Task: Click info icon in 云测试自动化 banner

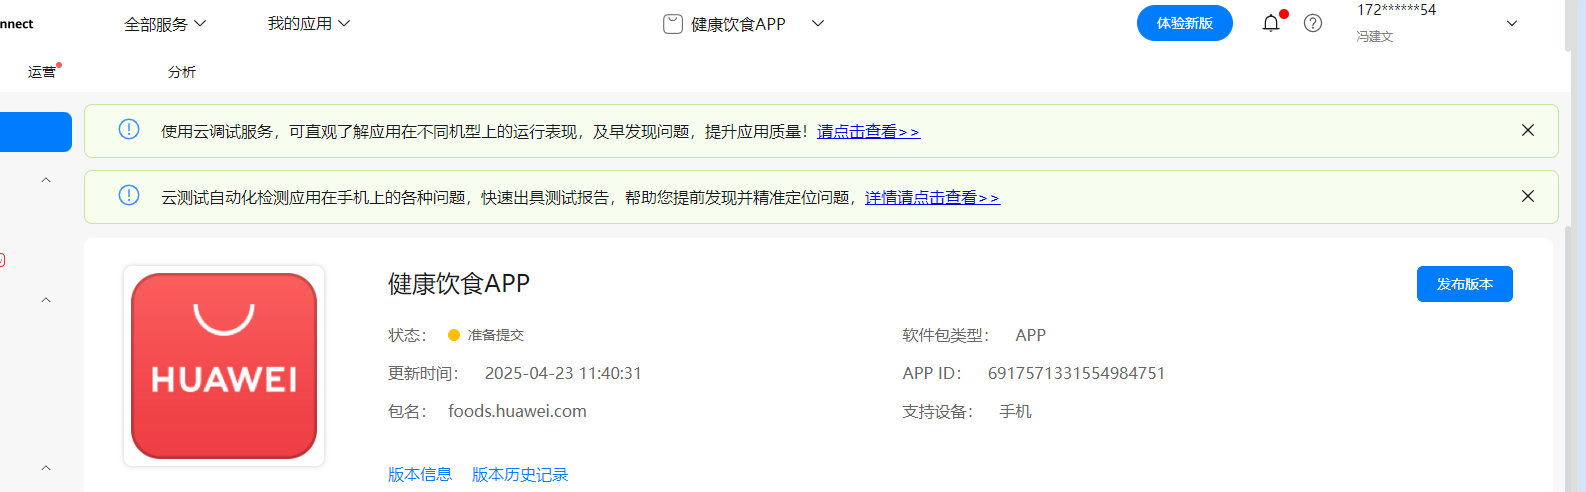Action: tap(129, 195)
